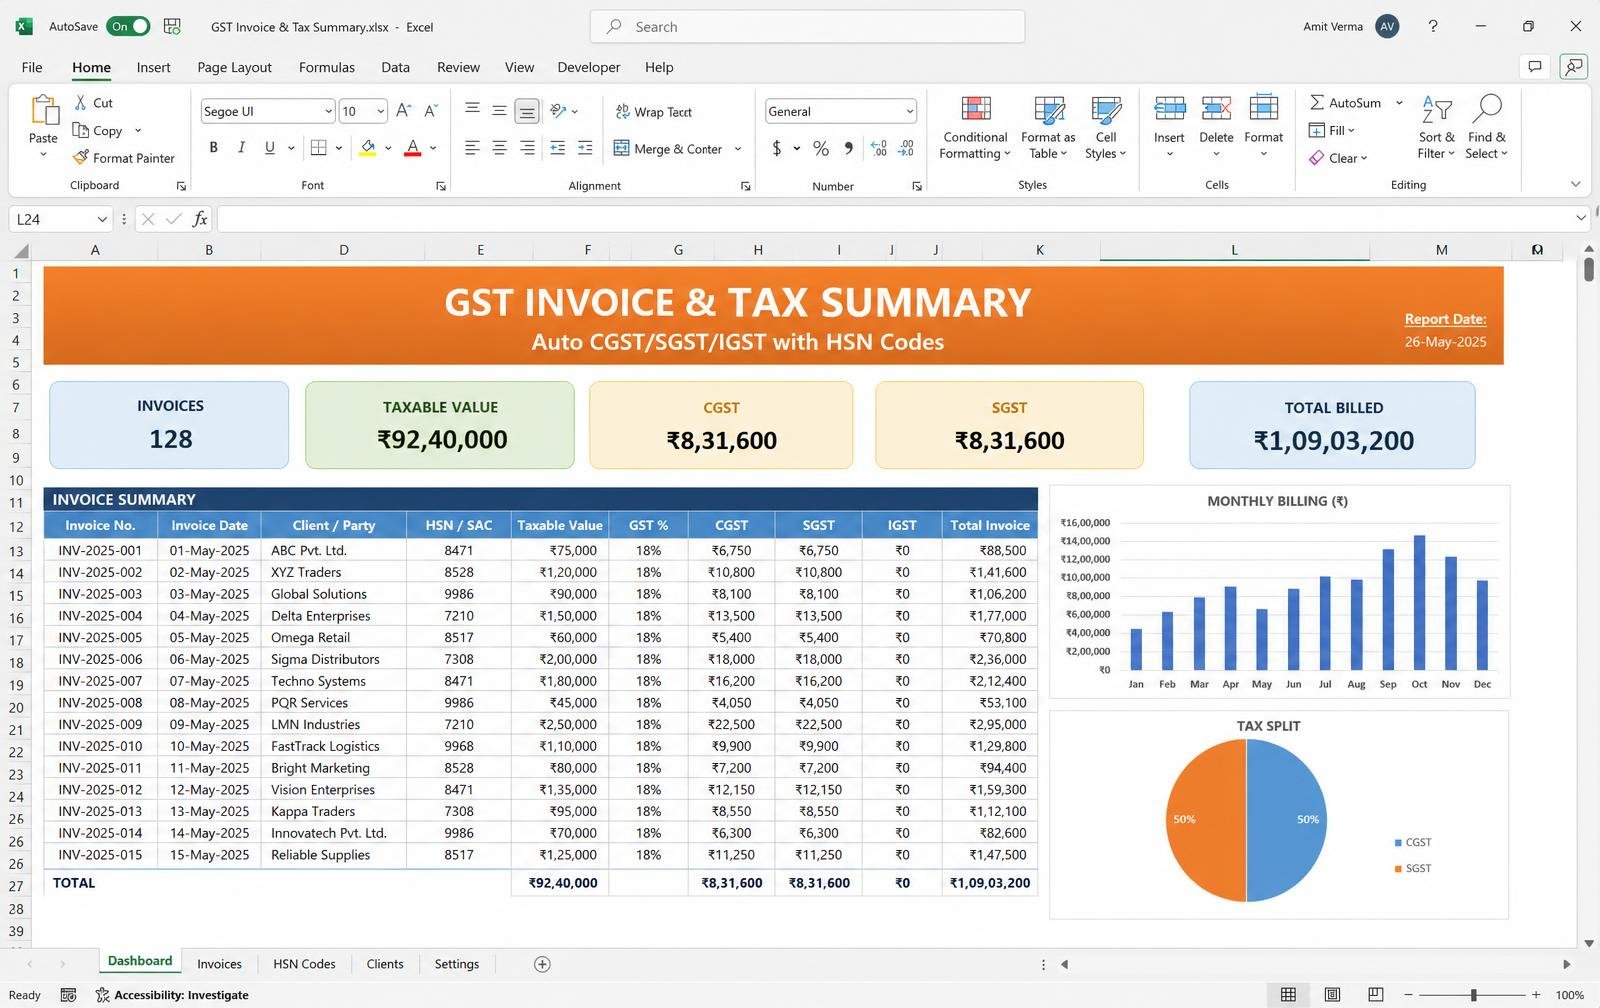Click the Orientation text rotation icon
The image size is (1600, 1008).
[x=558, y=111]
